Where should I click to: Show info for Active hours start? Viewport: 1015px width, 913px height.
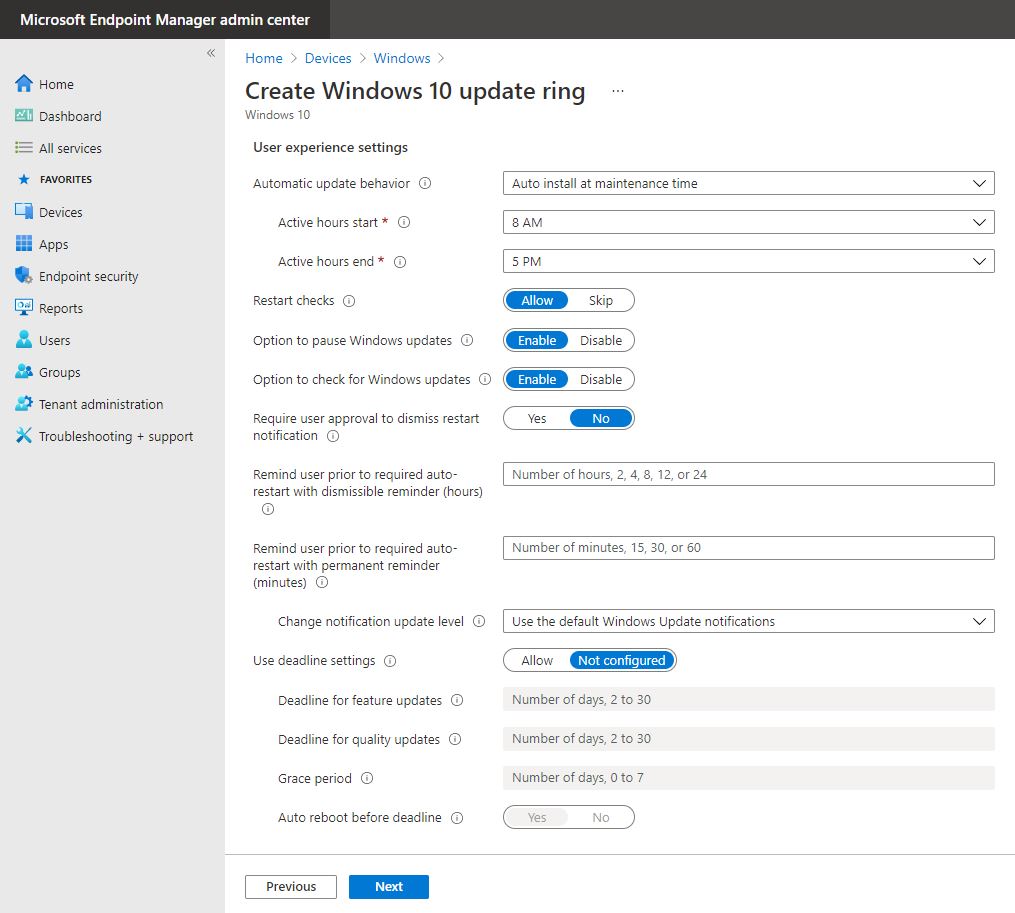[x=404, y=222]
